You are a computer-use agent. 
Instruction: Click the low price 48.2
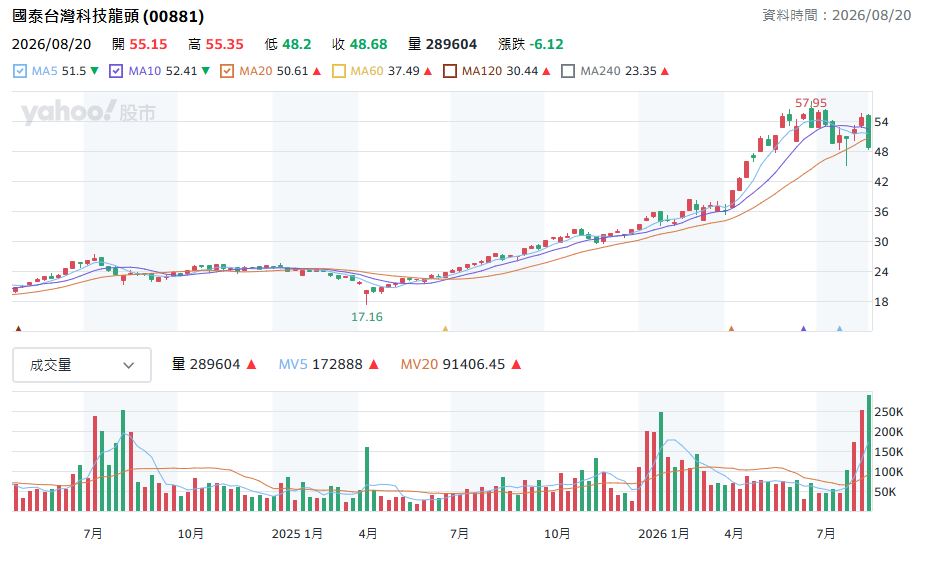pos(297,44)
